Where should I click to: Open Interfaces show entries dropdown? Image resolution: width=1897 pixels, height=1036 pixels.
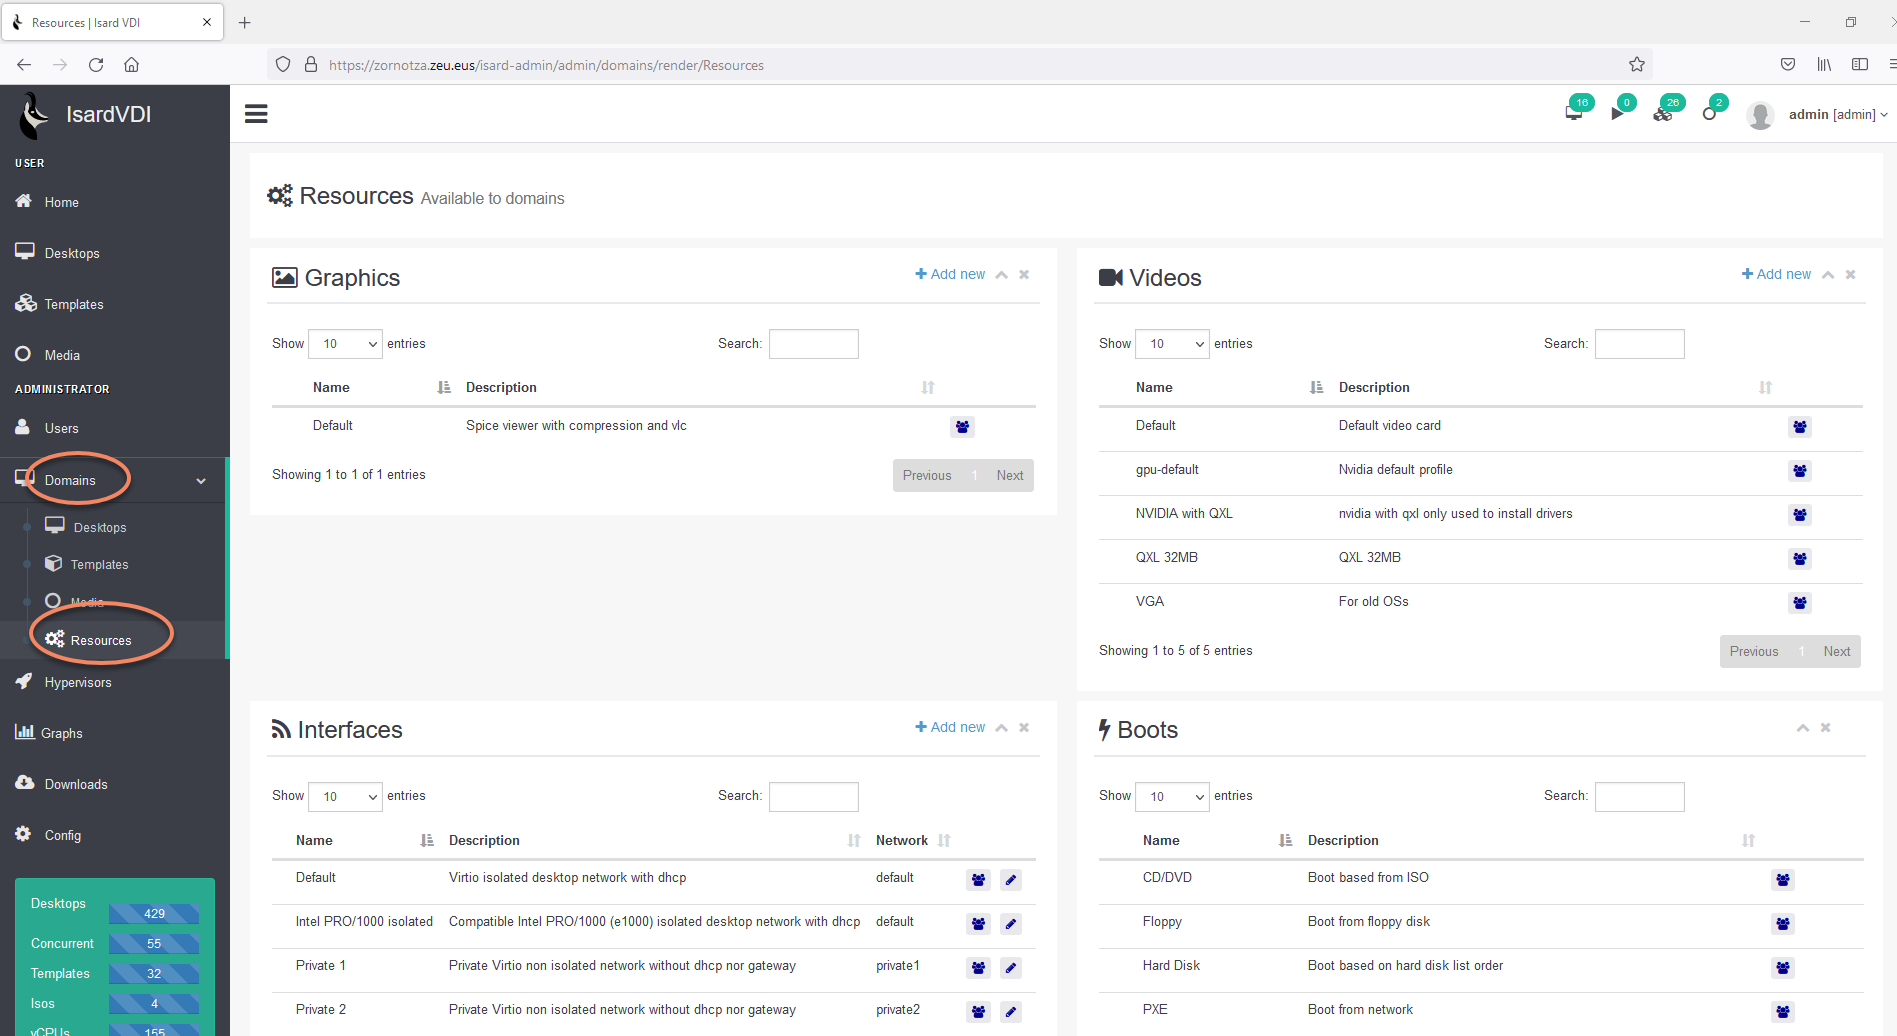click(345, 797)
